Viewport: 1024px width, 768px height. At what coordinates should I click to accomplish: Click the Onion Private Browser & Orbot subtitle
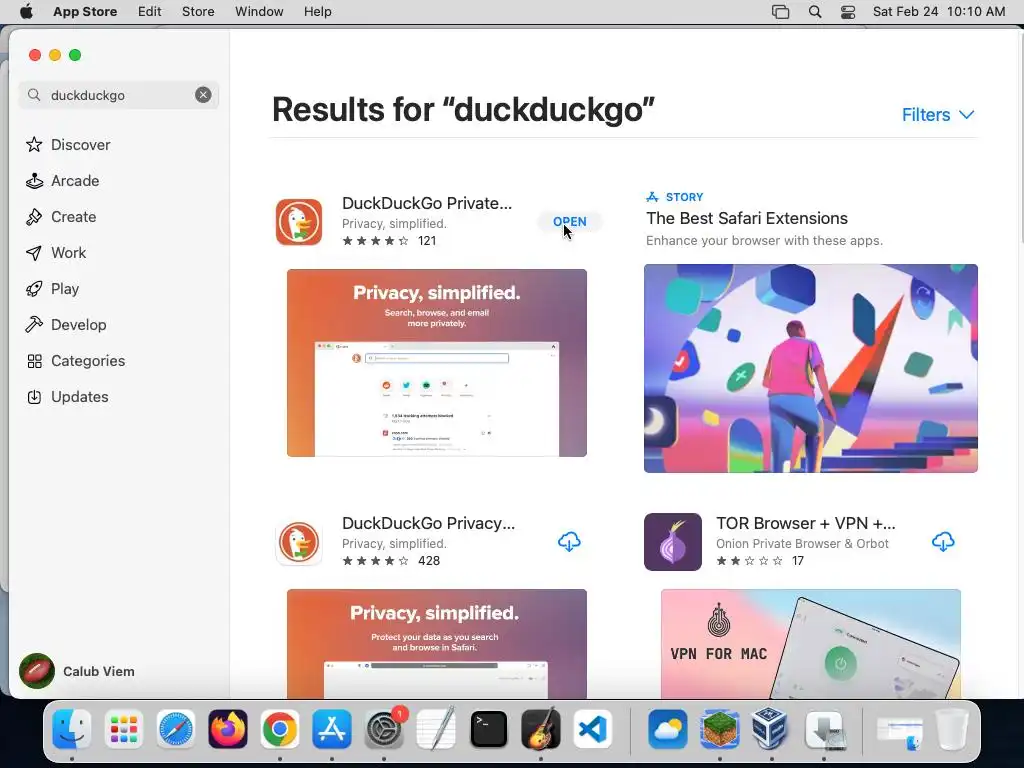pos(802,543)
